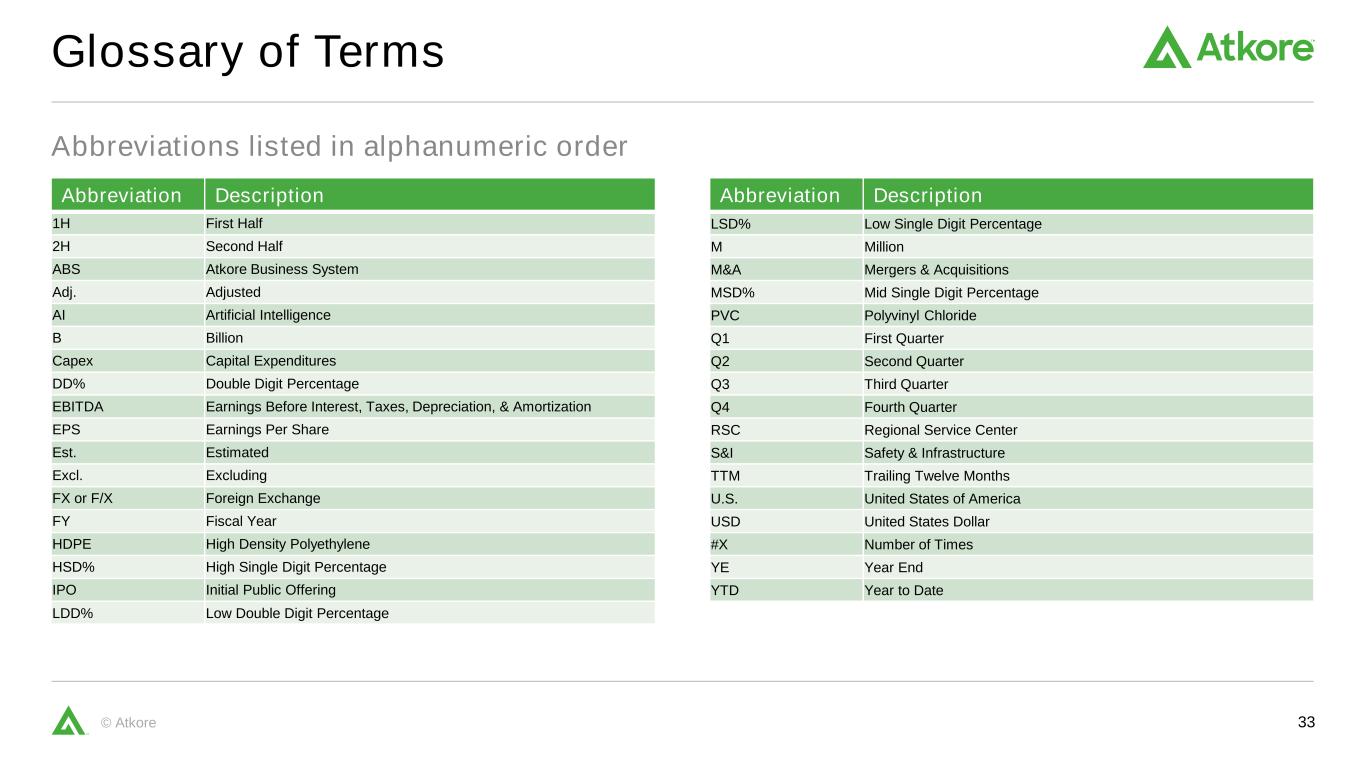Viewport: 1365px width, 768px height.
Task: Click the Regional Service Center description
Action: click(x=940, y=430)
